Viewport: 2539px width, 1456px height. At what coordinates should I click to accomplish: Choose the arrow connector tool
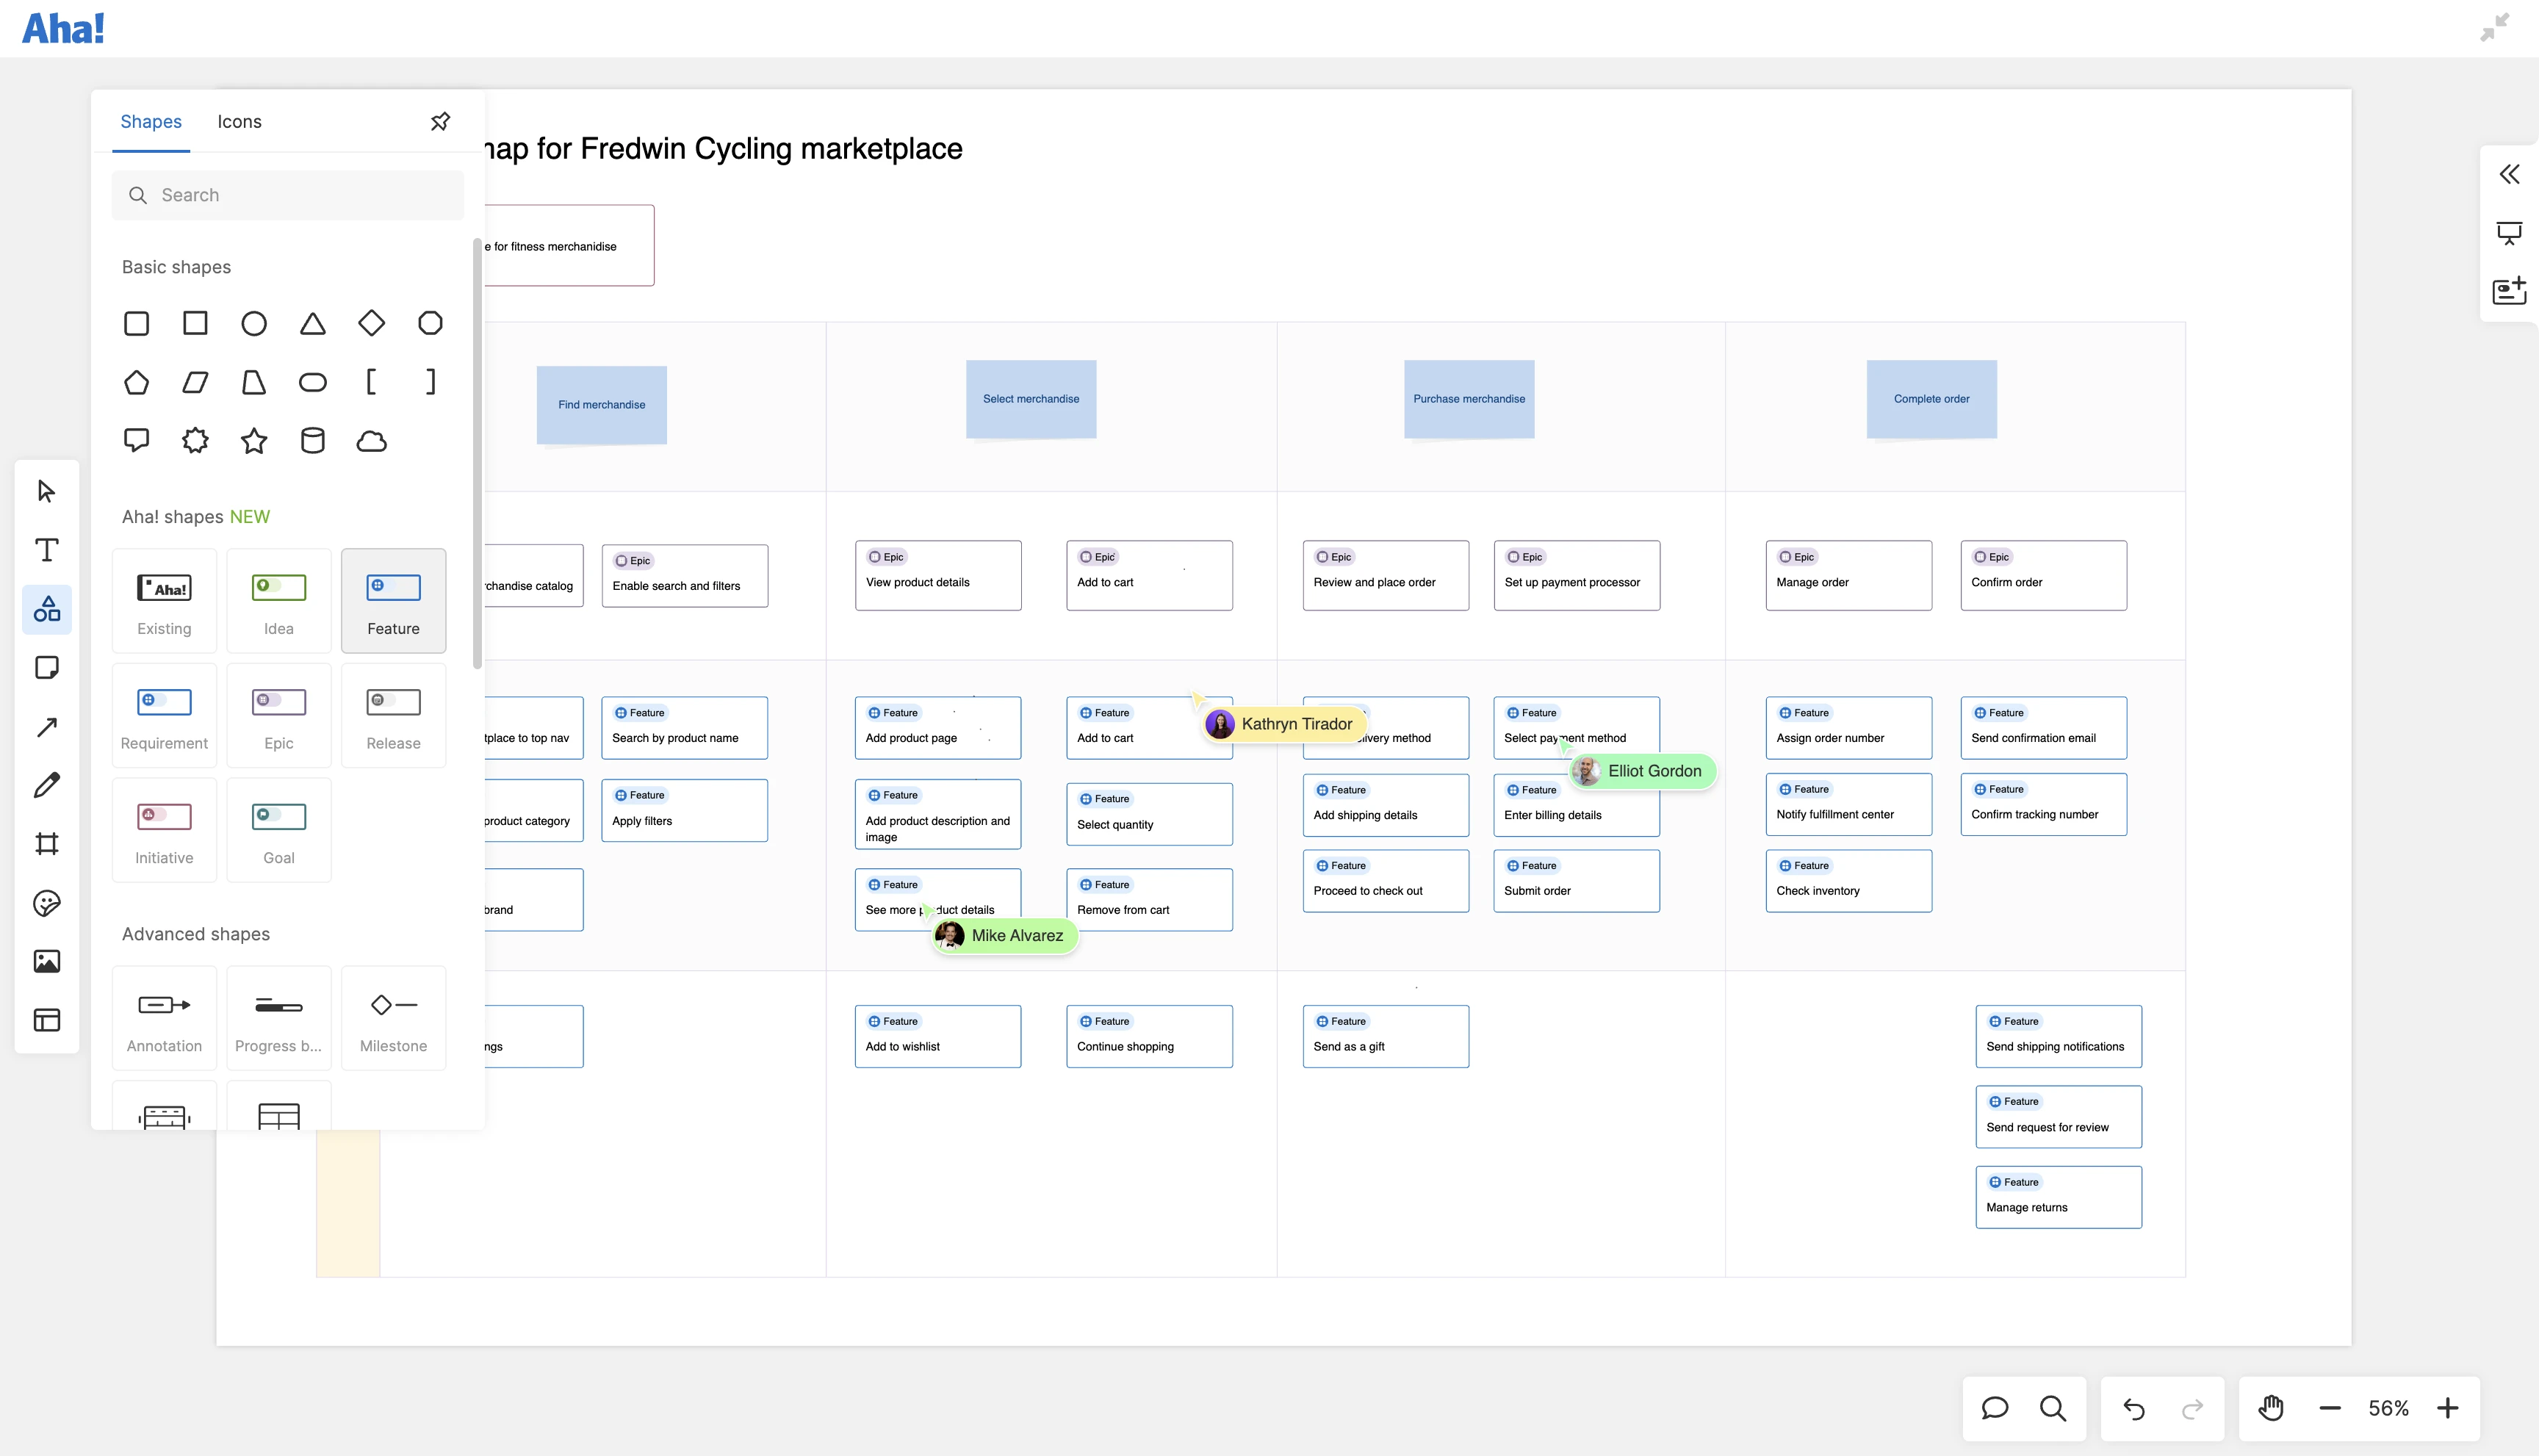pyautogui.click(x=46, y=727)
